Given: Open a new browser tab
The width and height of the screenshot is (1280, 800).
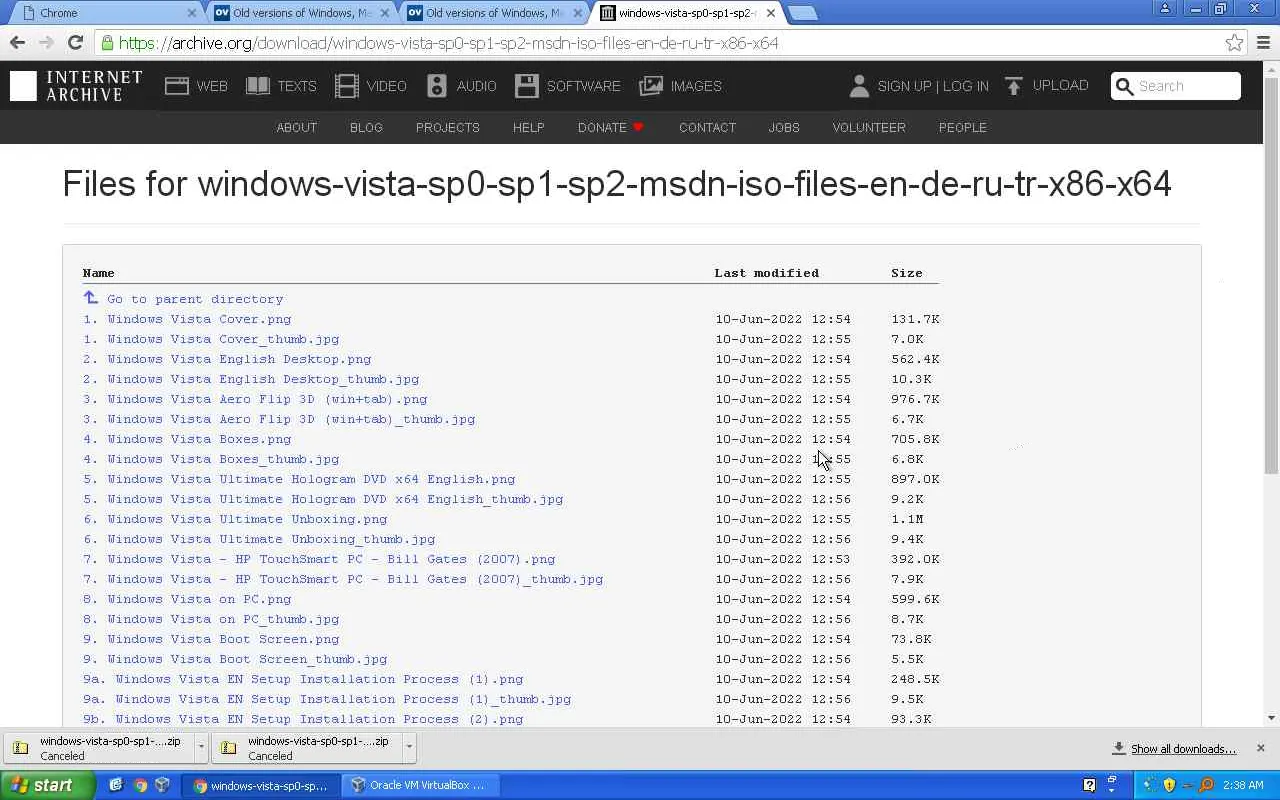Looking at the screenshot, I should pos(802,13).
